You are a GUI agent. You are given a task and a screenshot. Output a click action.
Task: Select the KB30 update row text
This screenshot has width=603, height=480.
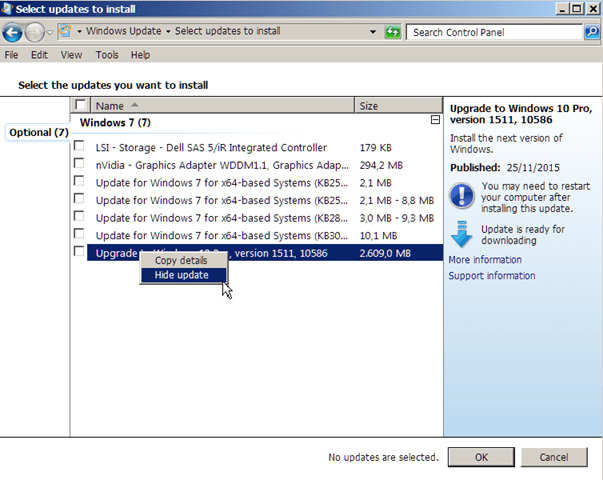pyautogui.click(x=222, y=236)
